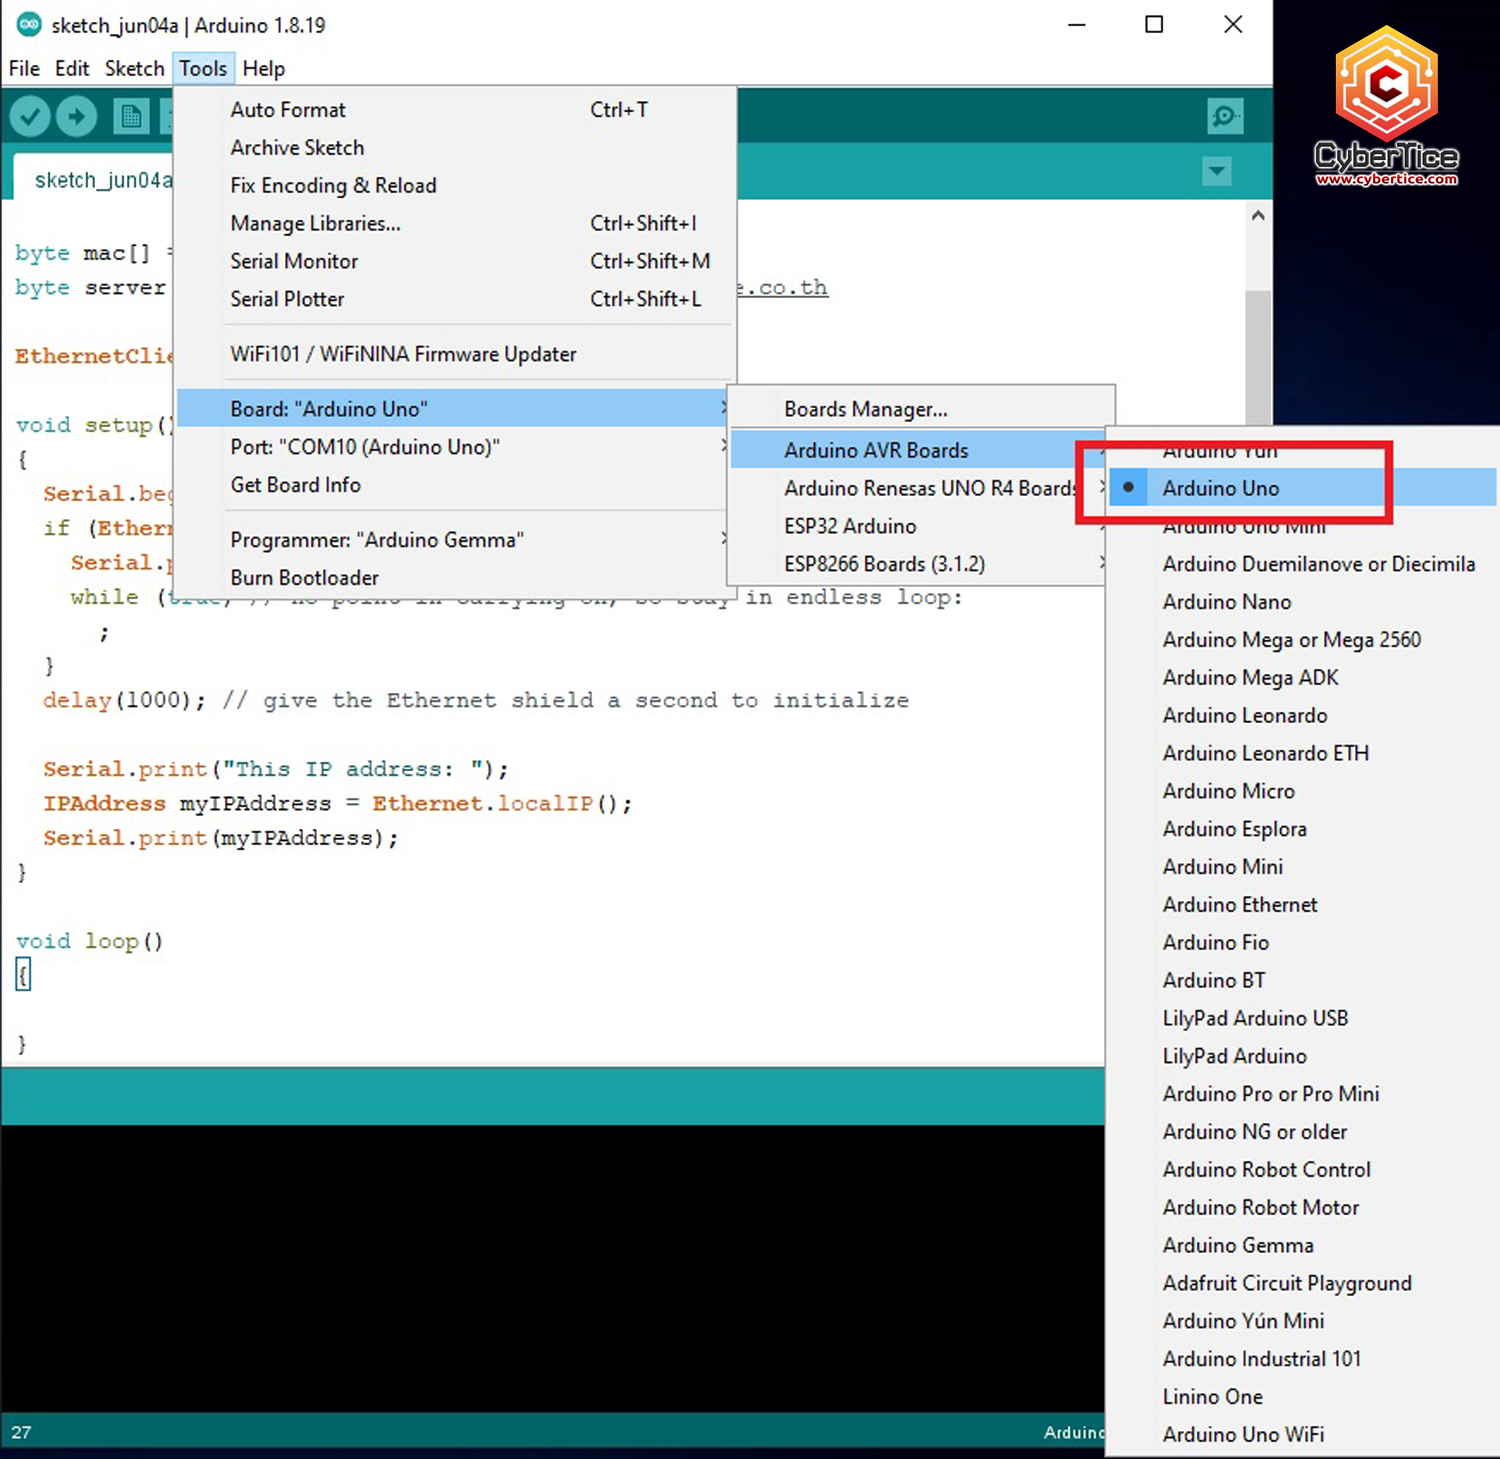Image resolution: width=1500 pixels, height=1459 pixels.
Task: Click the Verify checkmark toolbar icon
Action: (x=30, y=117)
